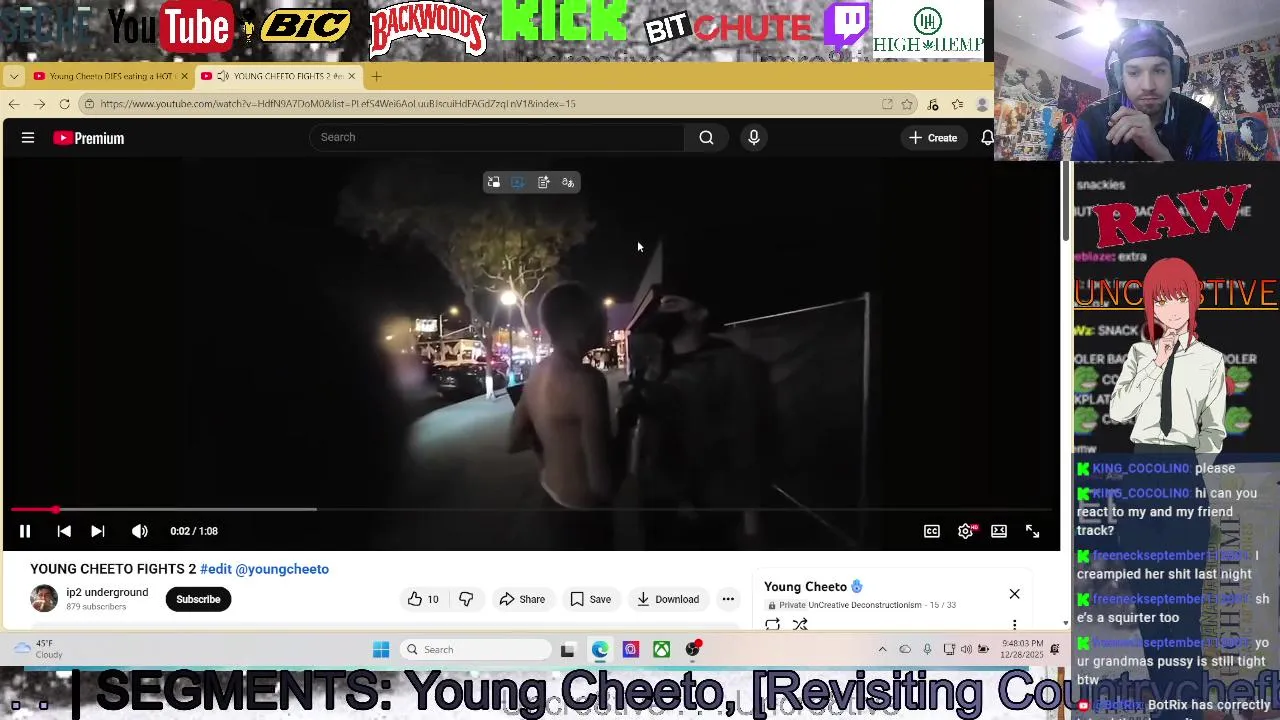Click the YouTube search magnifier button
Viewport: 1280px width, 720px height.
point(706,137)
